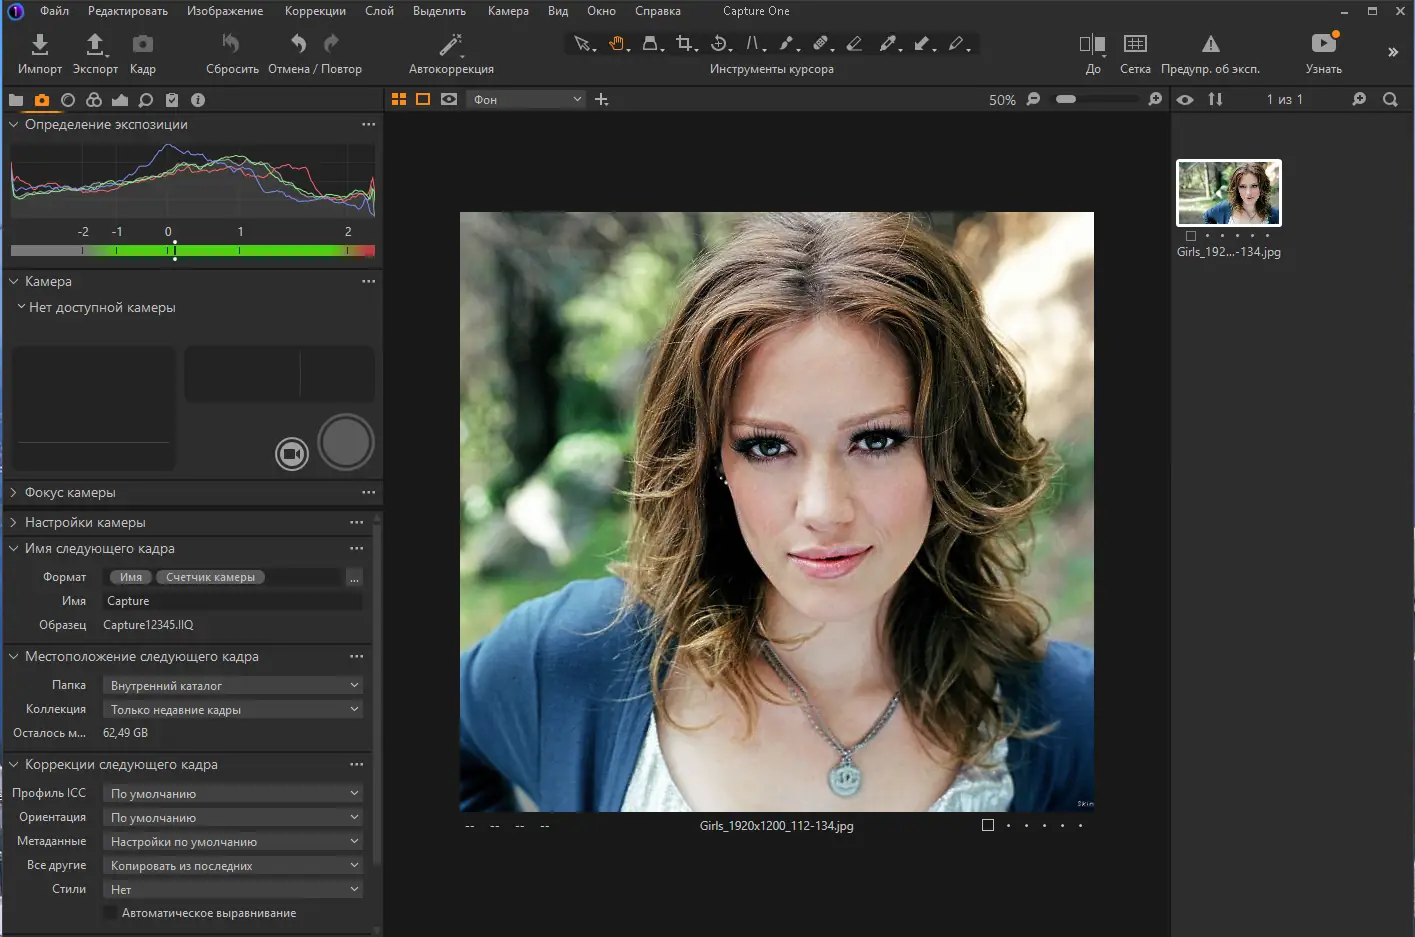
Task: Select the Crop cursor tool
Action: pyautogui.click(x=684, y=44)
